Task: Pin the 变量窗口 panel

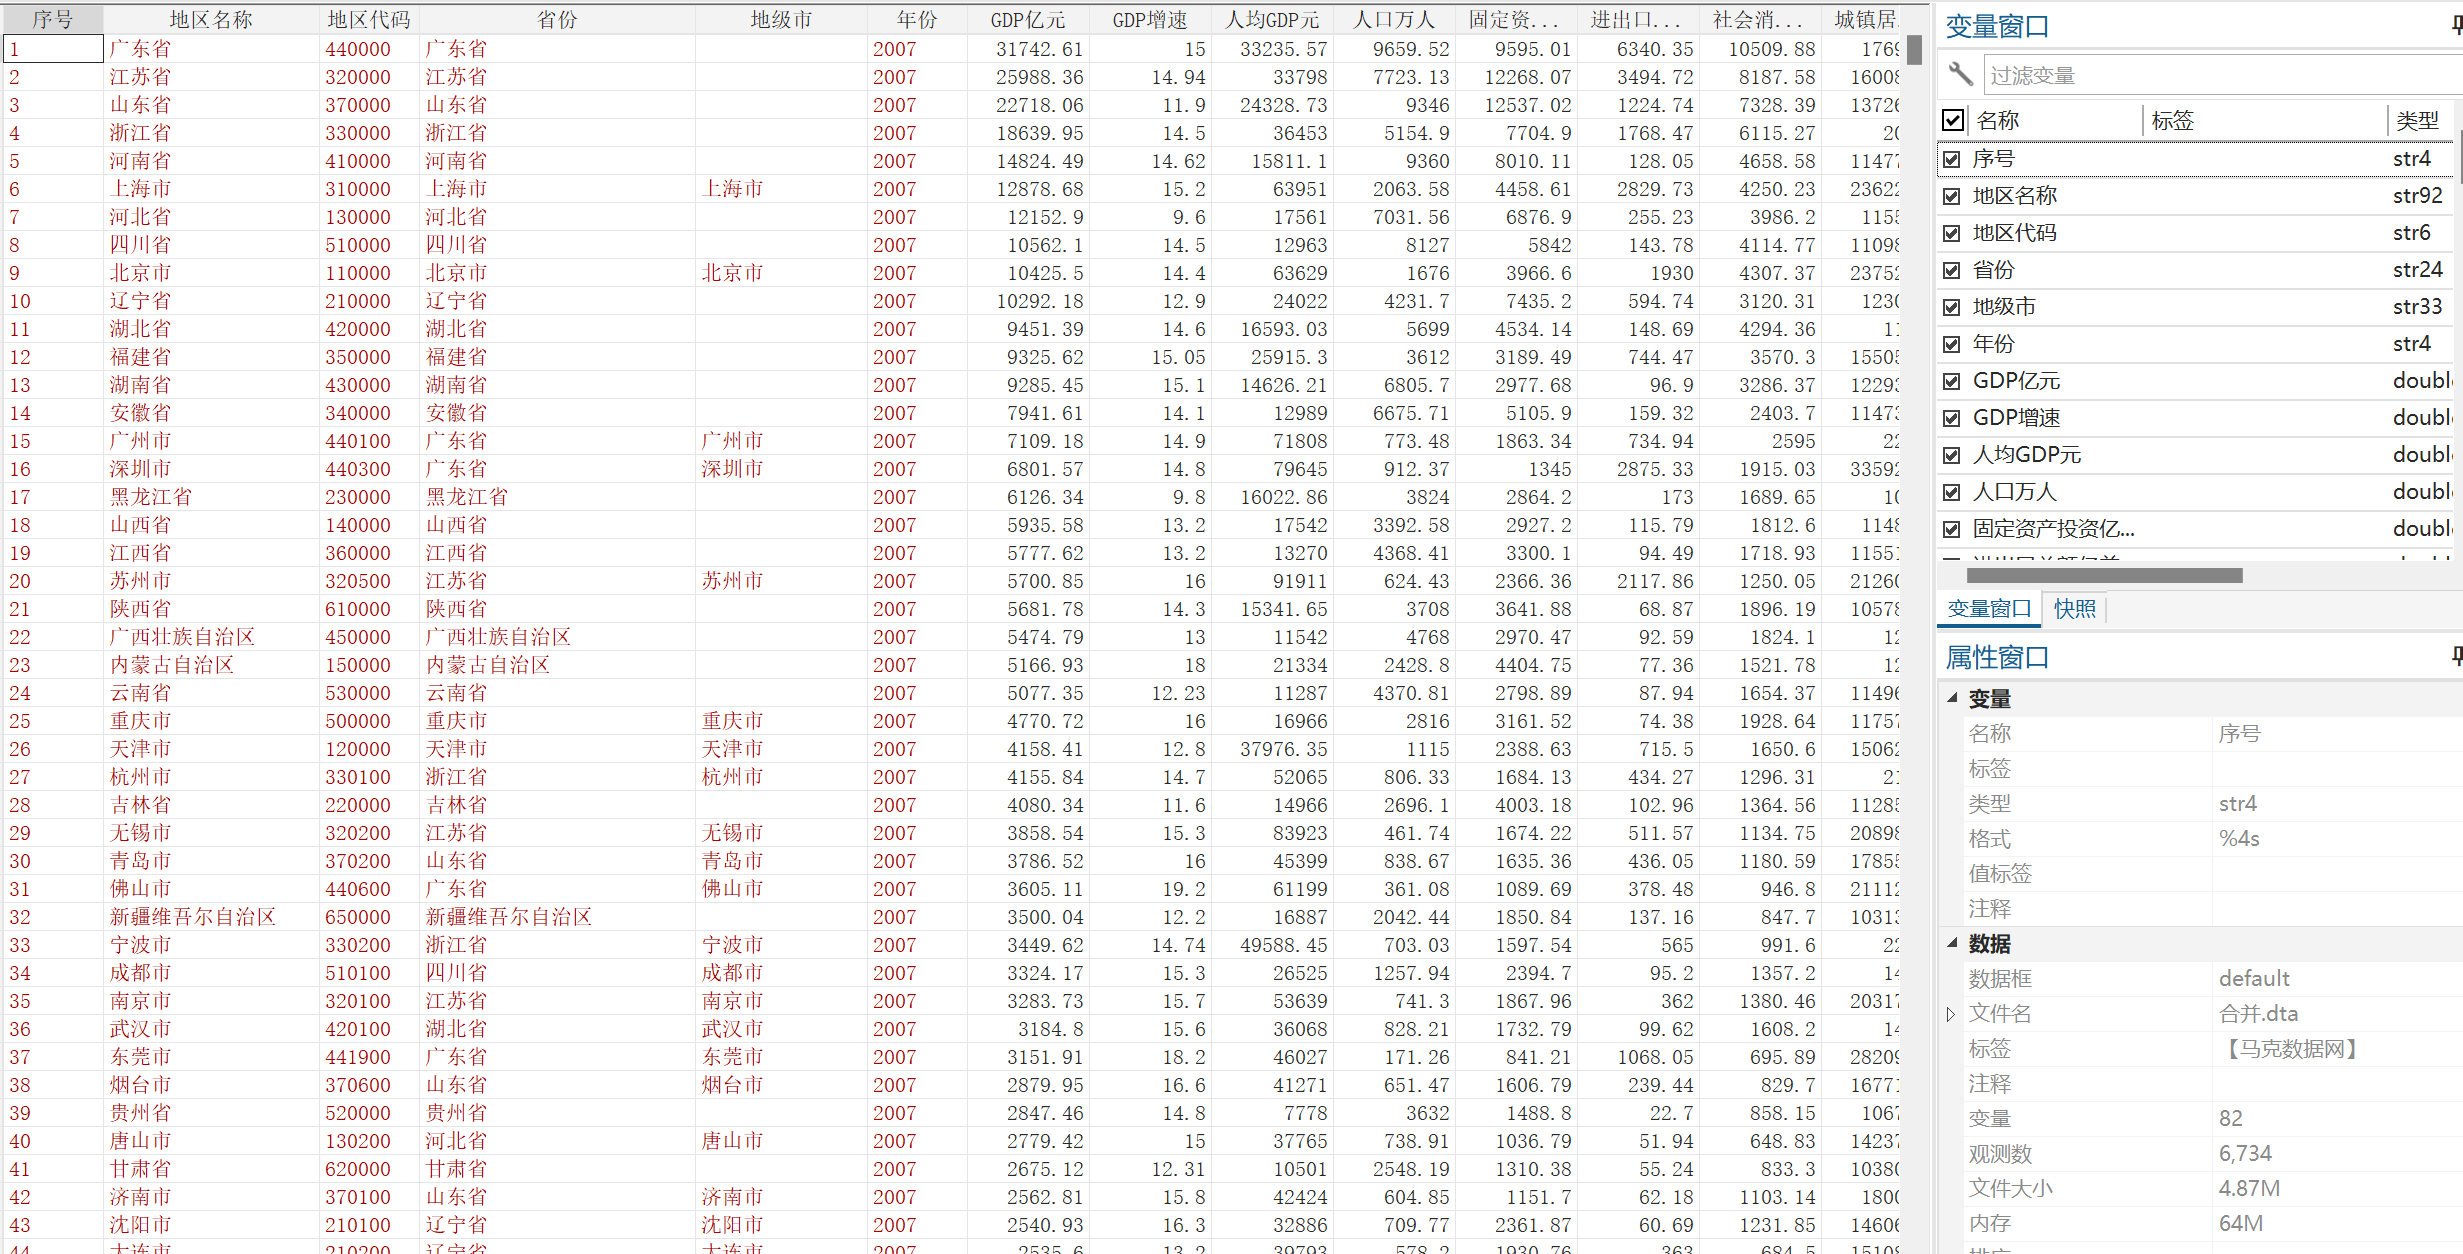Action: tap(2456, 26)
